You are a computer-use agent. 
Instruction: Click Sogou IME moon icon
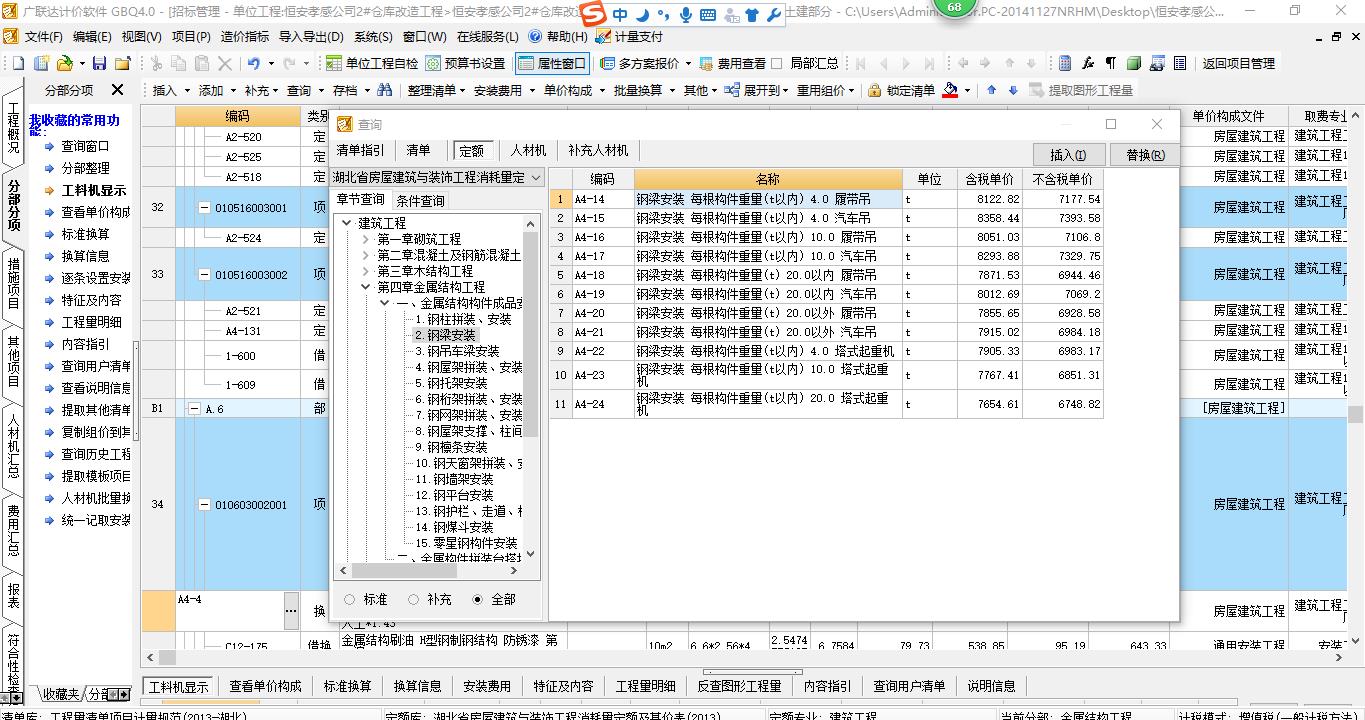(641, 15)
